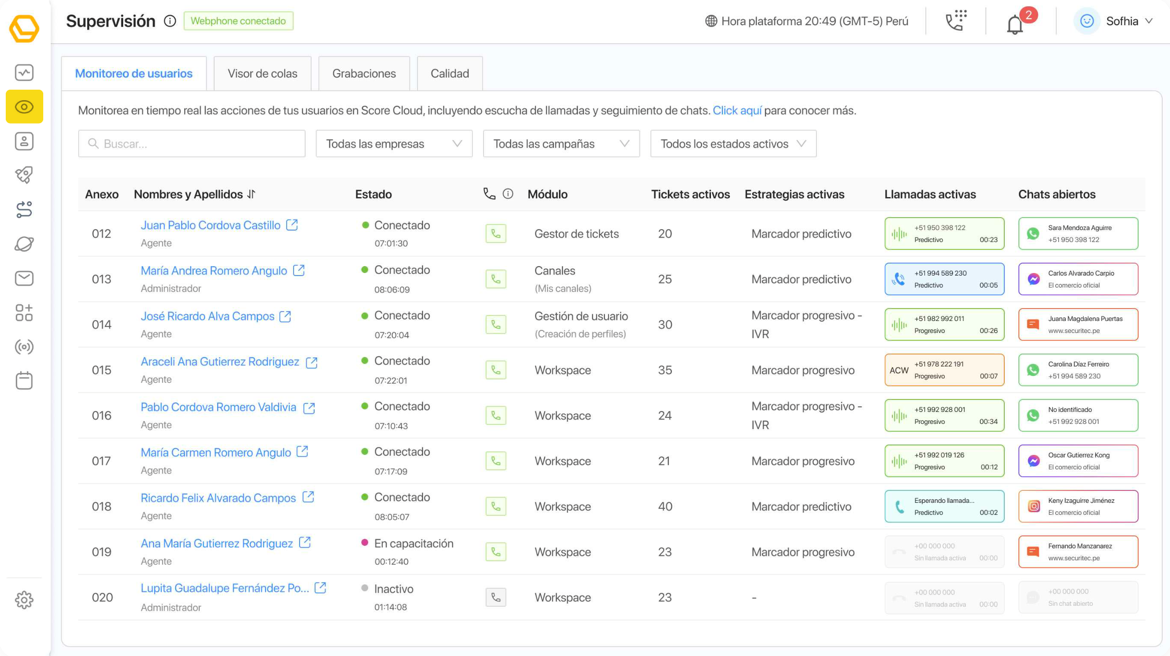1170x656 pixels.
Task: Open the calendar icon in the left sidebar
Action: pos(24,381)
